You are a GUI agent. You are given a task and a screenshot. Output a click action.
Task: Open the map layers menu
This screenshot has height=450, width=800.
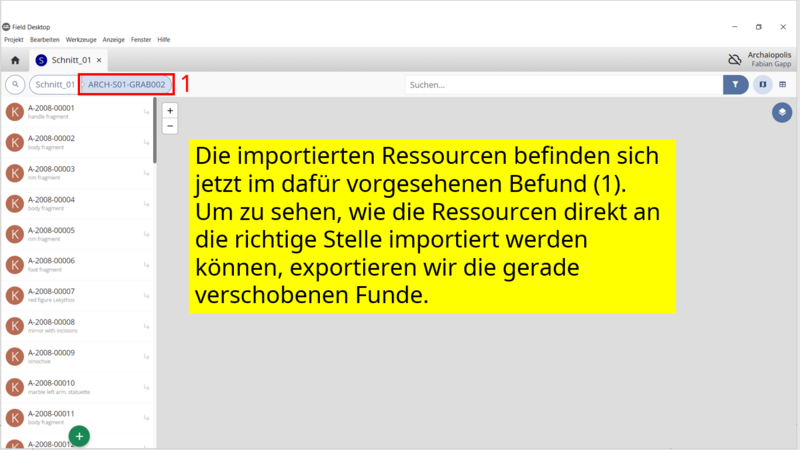(781, 113)
